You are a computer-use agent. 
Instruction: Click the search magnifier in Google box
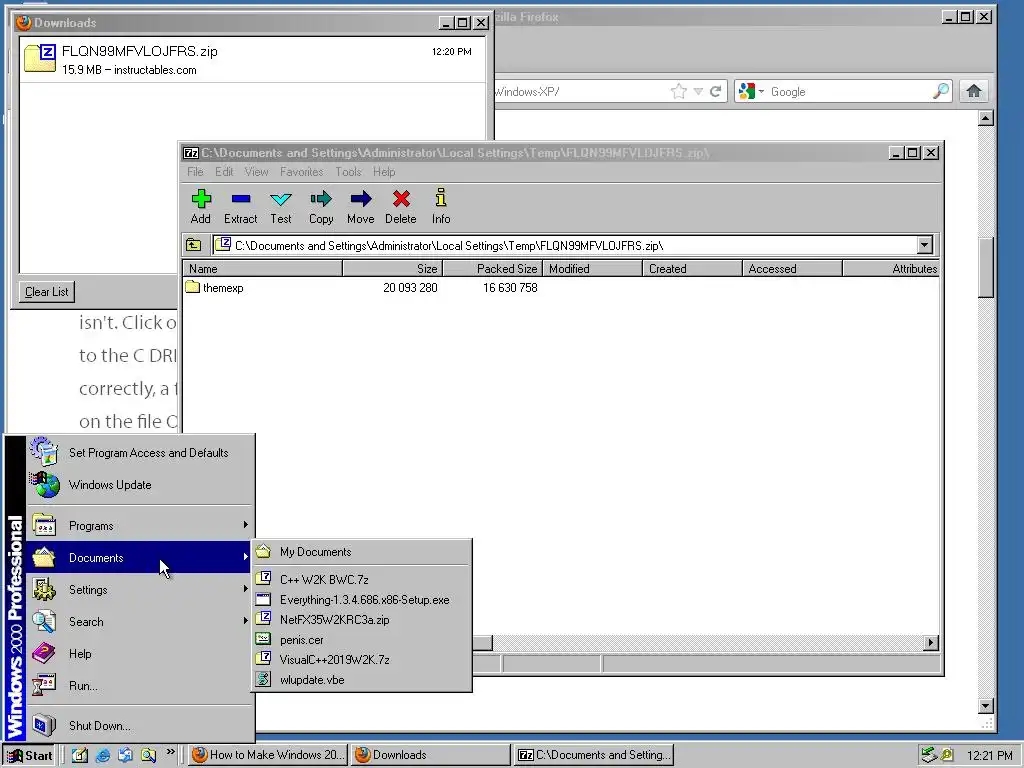(940, 91)
